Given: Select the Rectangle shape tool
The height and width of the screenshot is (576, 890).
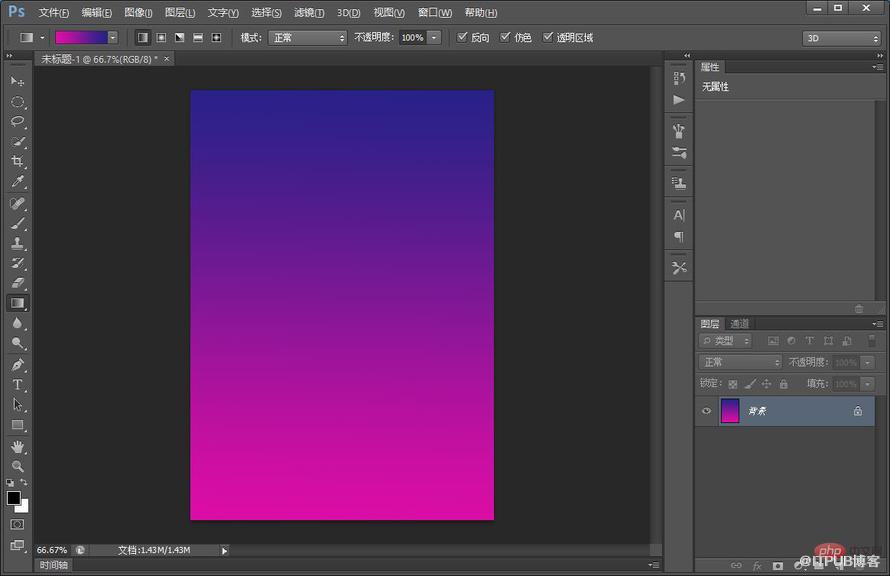Looking at the screenshot, I should click(x=17, y=425).
